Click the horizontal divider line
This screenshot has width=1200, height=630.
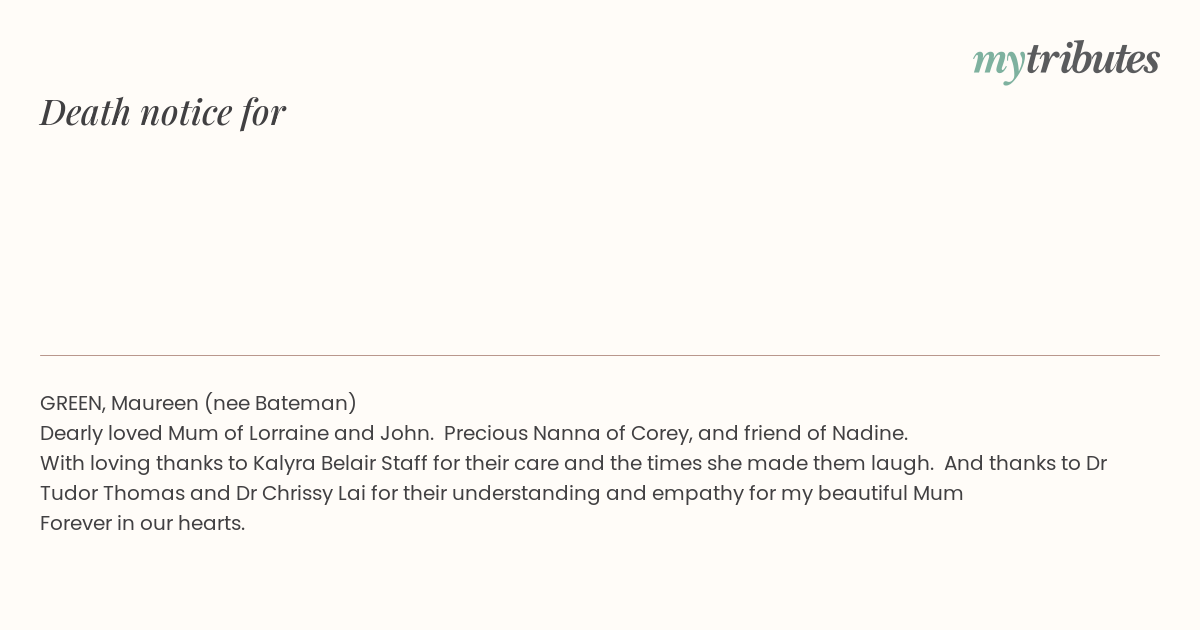pyautogui.click(x=600, y=355)
